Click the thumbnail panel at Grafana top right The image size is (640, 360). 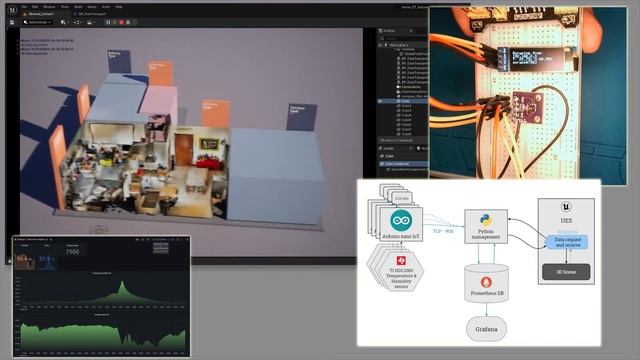coord(160,247)
